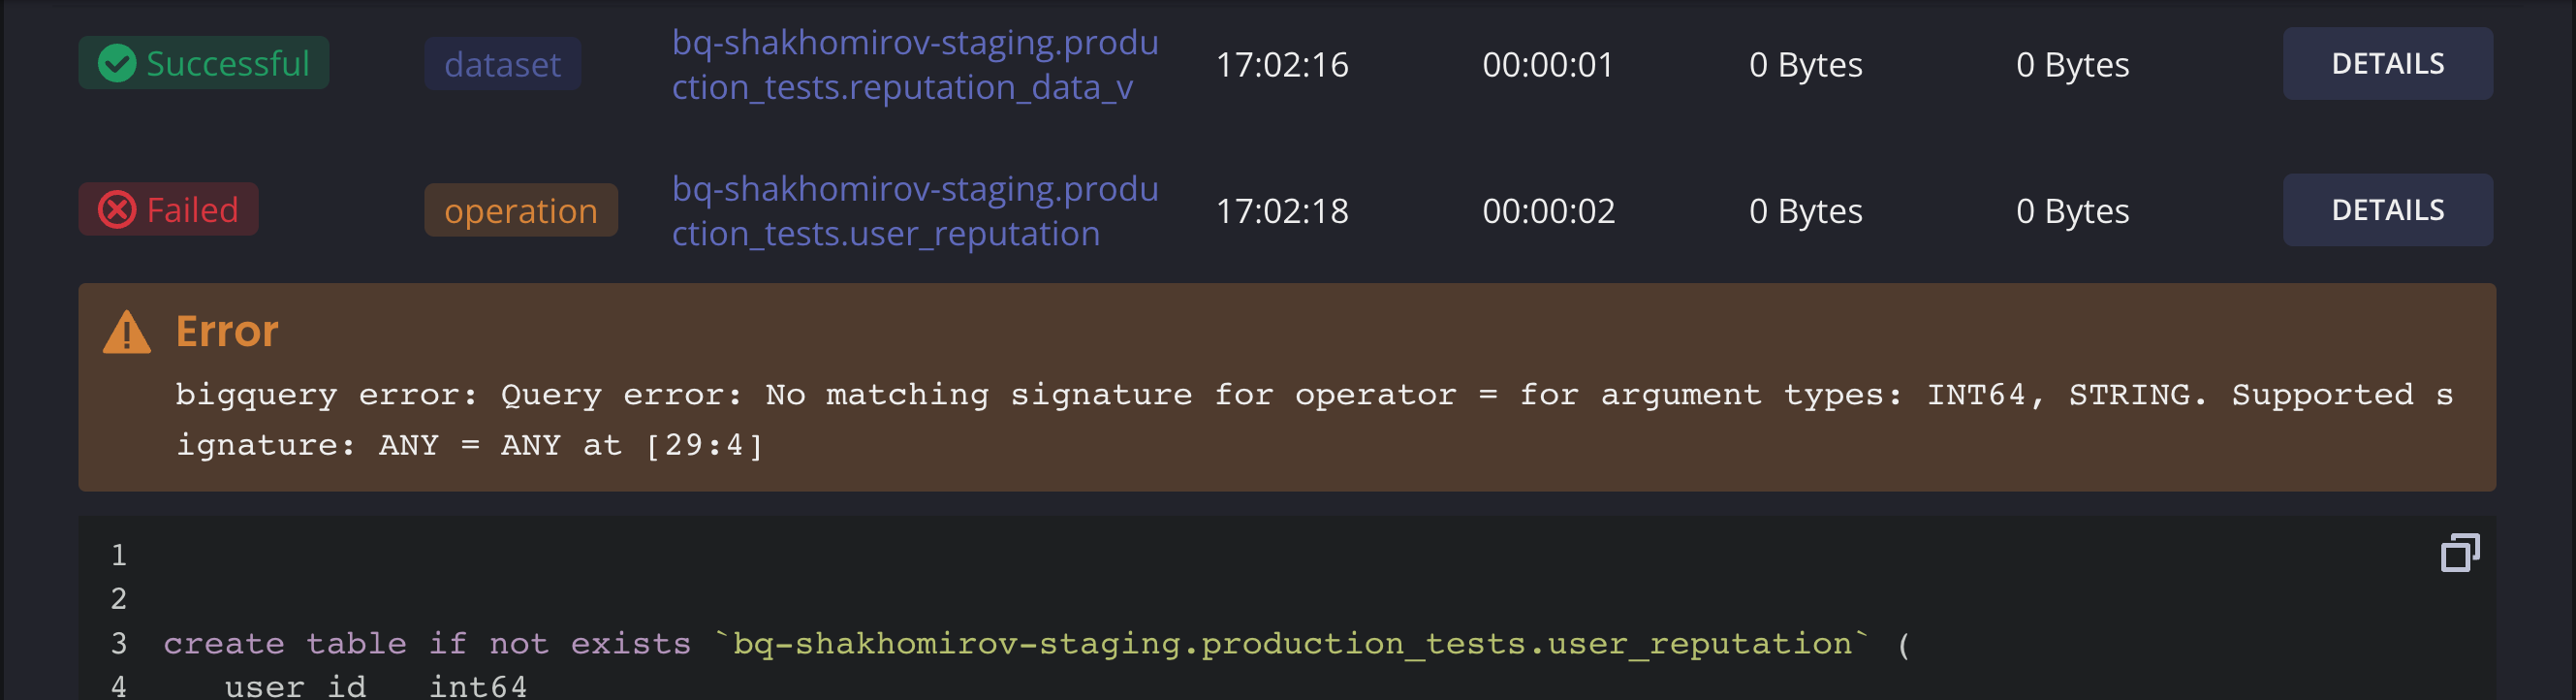Image resolution: width=2576 pixels, height=700 pixels.
Task: Click the 17:02:16 timestamp
Action: [x=1283, y=63]
